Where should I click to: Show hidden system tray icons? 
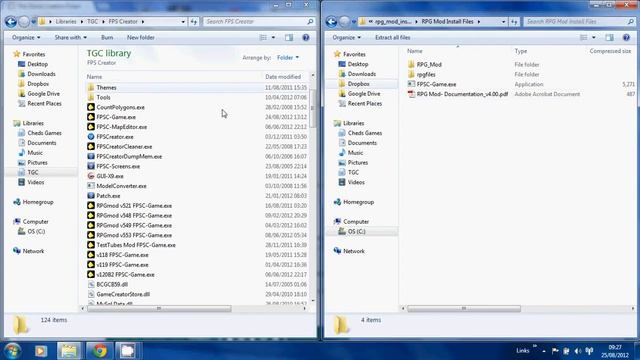[x=544, y=351]
